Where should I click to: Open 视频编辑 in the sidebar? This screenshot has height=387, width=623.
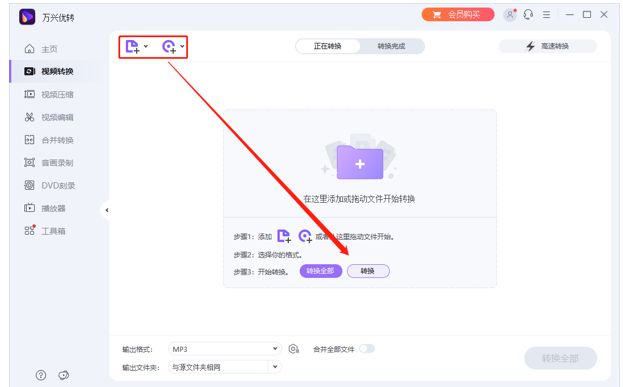tap(57, 117)
